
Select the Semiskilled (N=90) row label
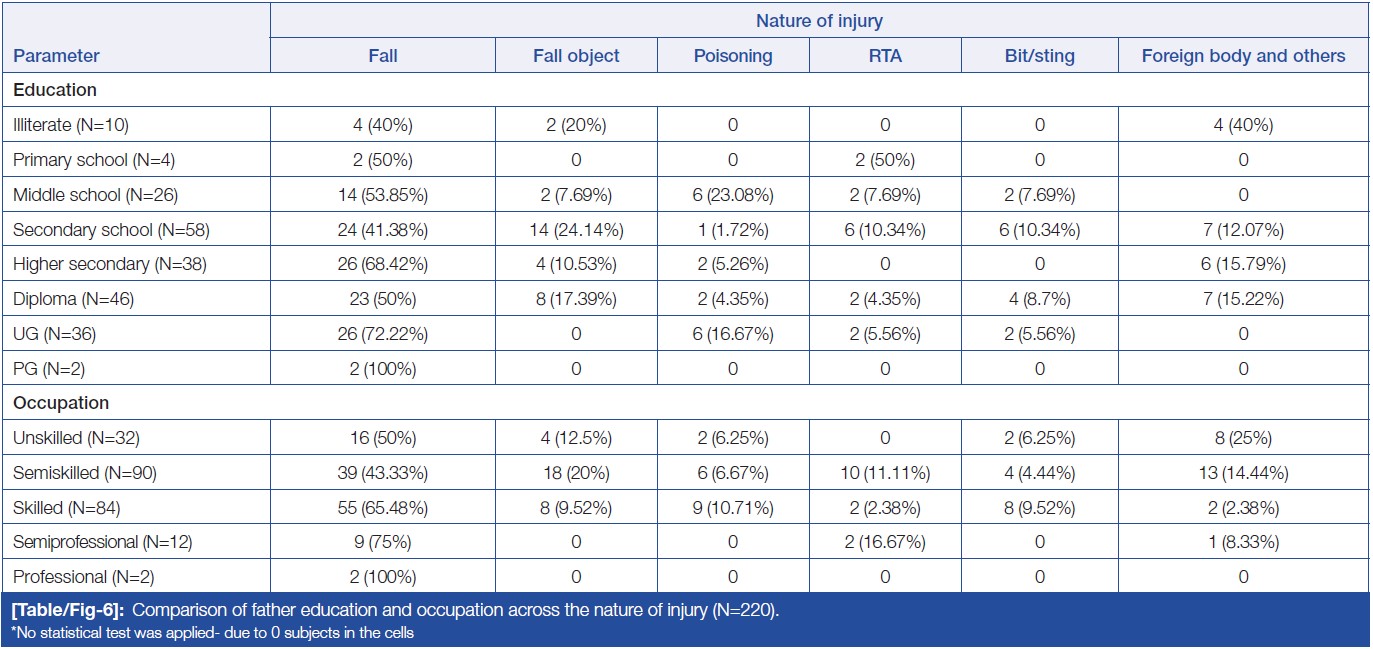85,472
